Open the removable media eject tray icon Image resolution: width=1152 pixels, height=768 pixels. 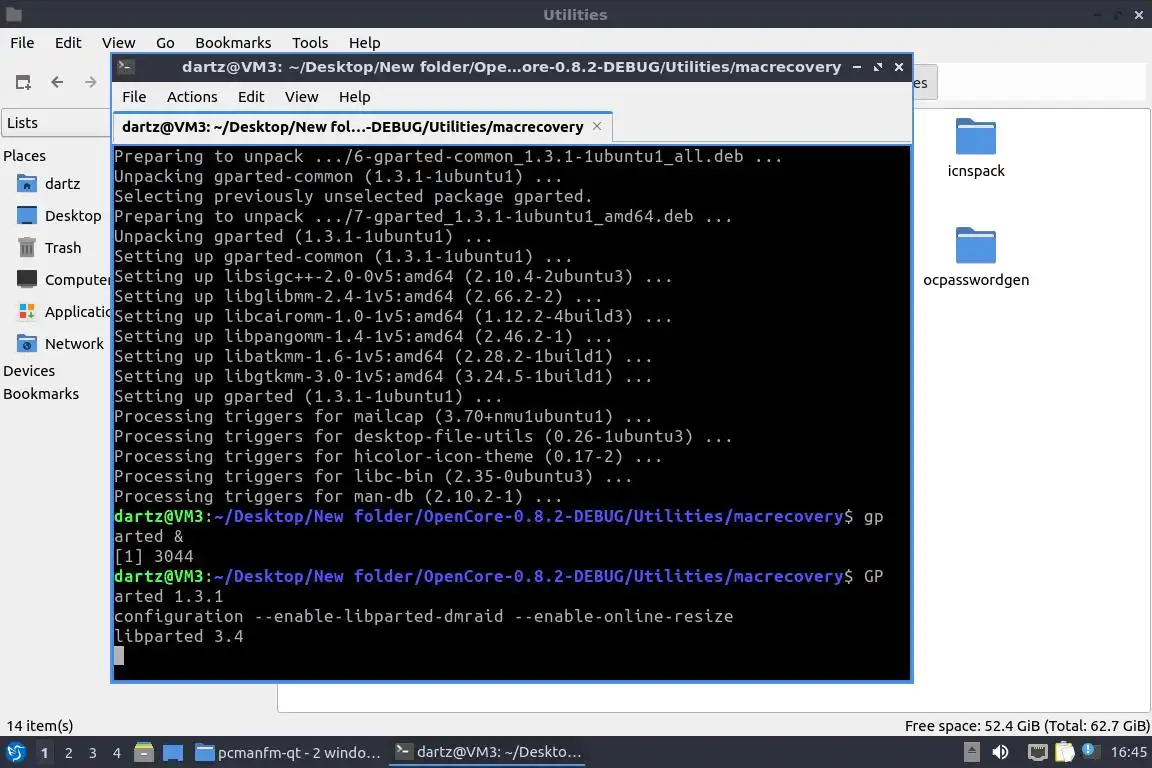(971, 752)
